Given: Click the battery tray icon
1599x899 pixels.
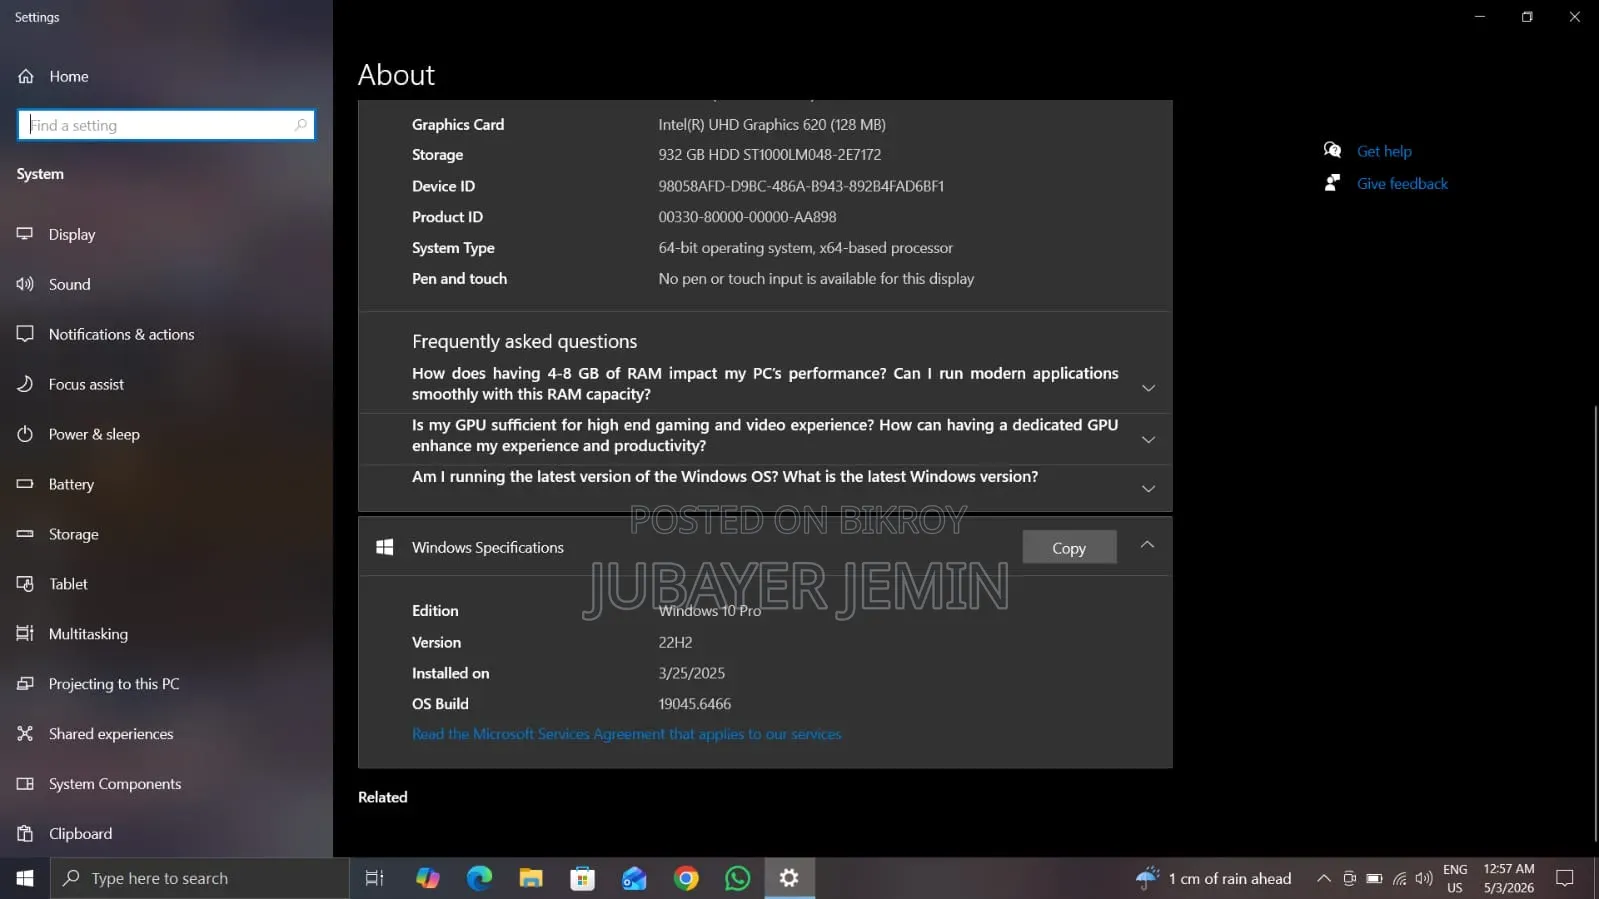Looking at the screenshot, I should [x=1374, y=878].
